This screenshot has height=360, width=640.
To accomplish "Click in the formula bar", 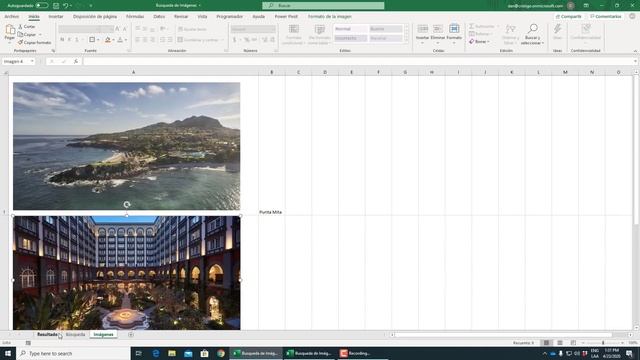I will (359, 61).
